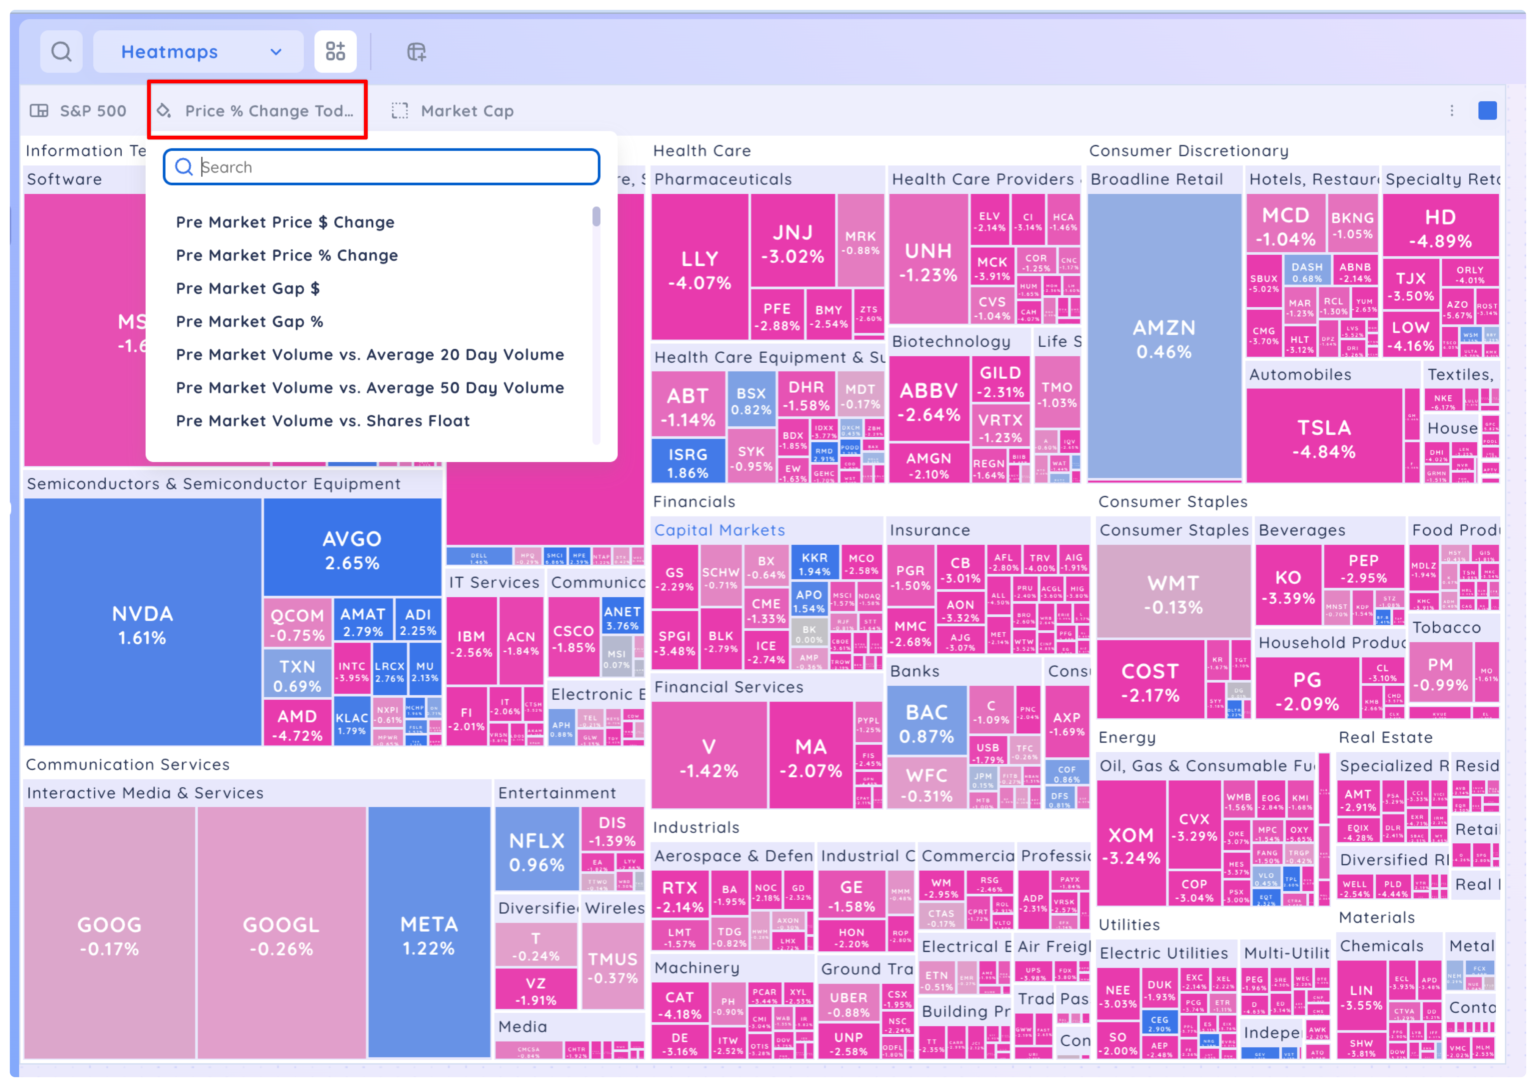
Task: Click the dashed-square icon beside Market Cap
Action: click(x=399, y=110)
